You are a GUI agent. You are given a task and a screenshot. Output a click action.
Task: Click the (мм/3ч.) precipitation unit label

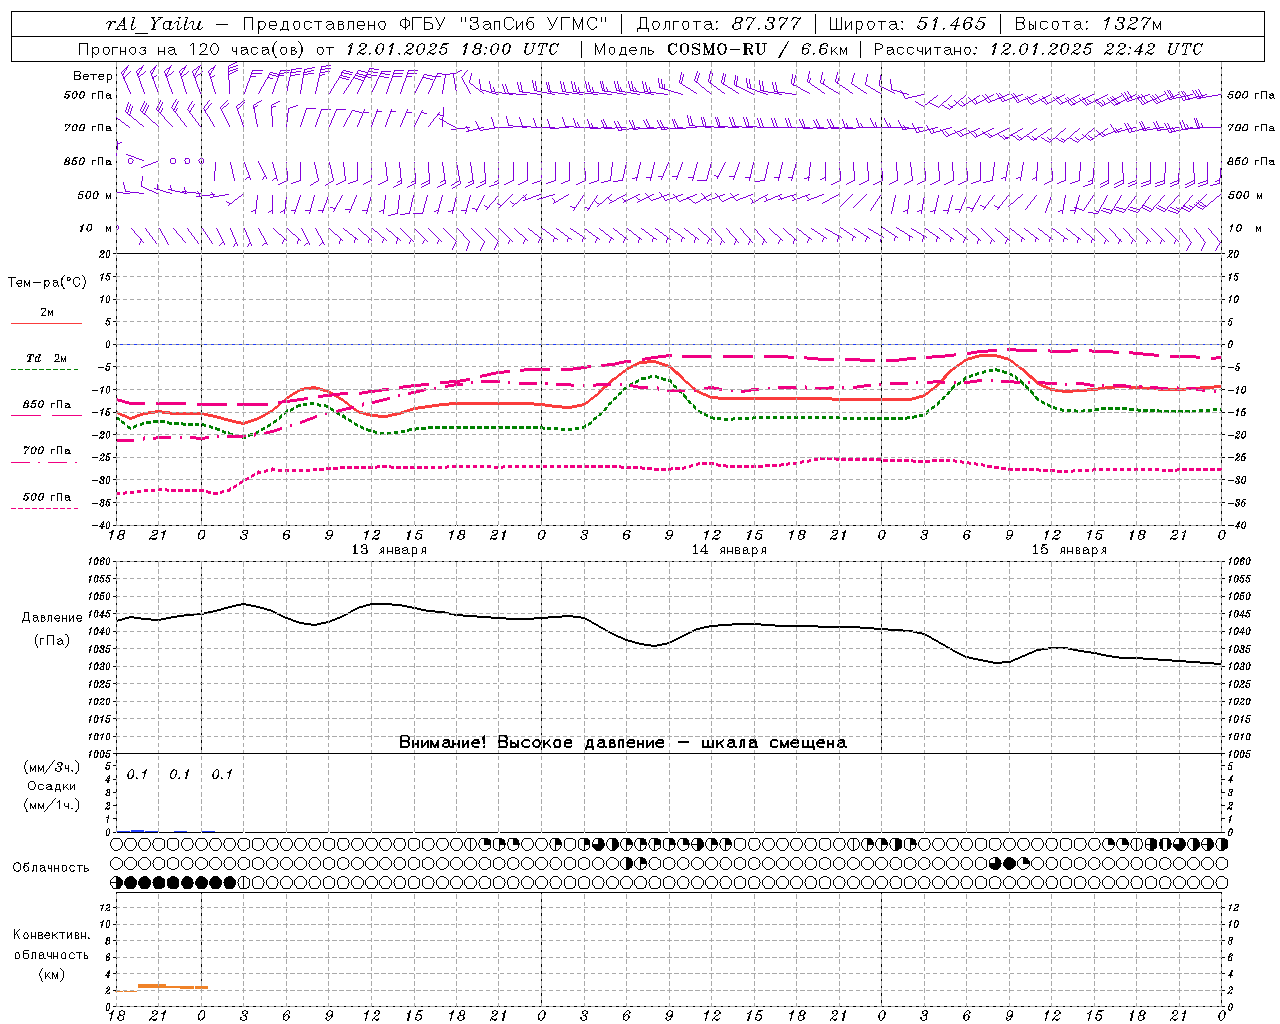(x=51, y=767)
